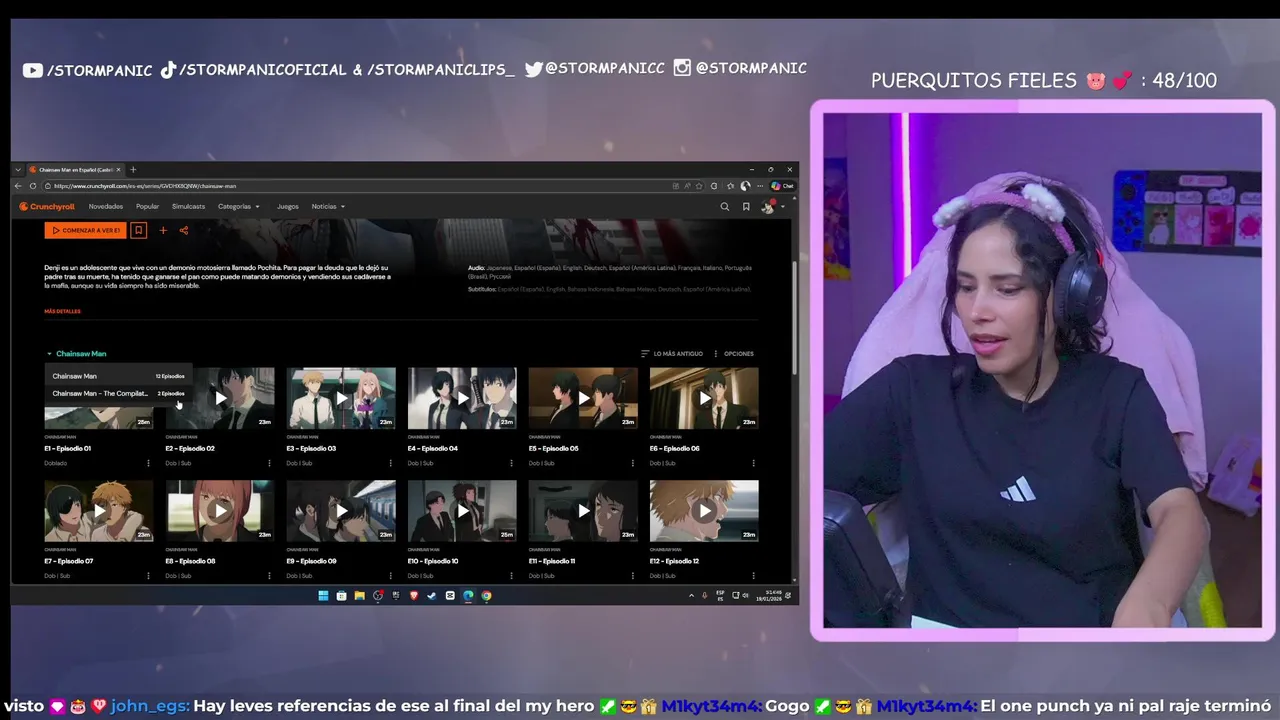Show hidden system tray icons
The image size is (1280, 720).
(x=691, y=596)
